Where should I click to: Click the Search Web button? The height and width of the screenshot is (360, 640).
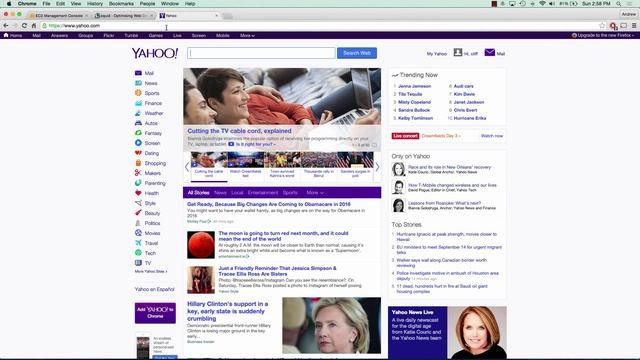(x=357, y=53)
